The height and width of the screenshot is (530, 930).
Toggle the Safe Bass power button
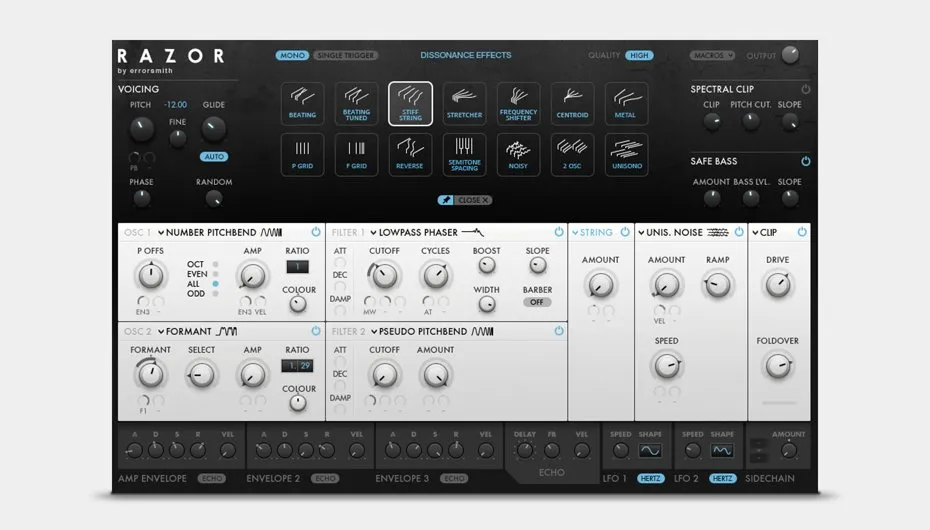click(x=805, y=161)
